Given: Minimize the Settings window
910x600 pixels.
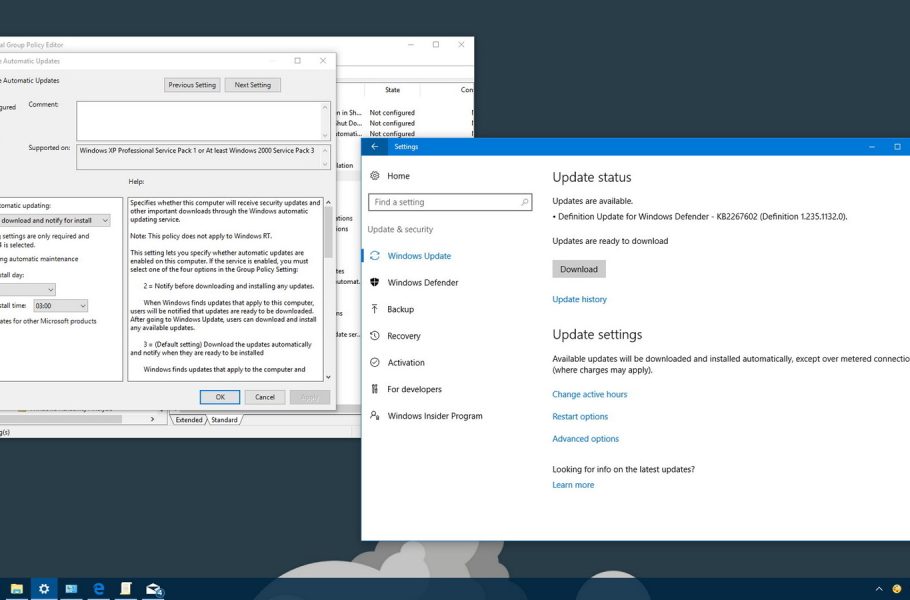Looking at the screenshot, I should pyautogui.click(x=872, y=147).
